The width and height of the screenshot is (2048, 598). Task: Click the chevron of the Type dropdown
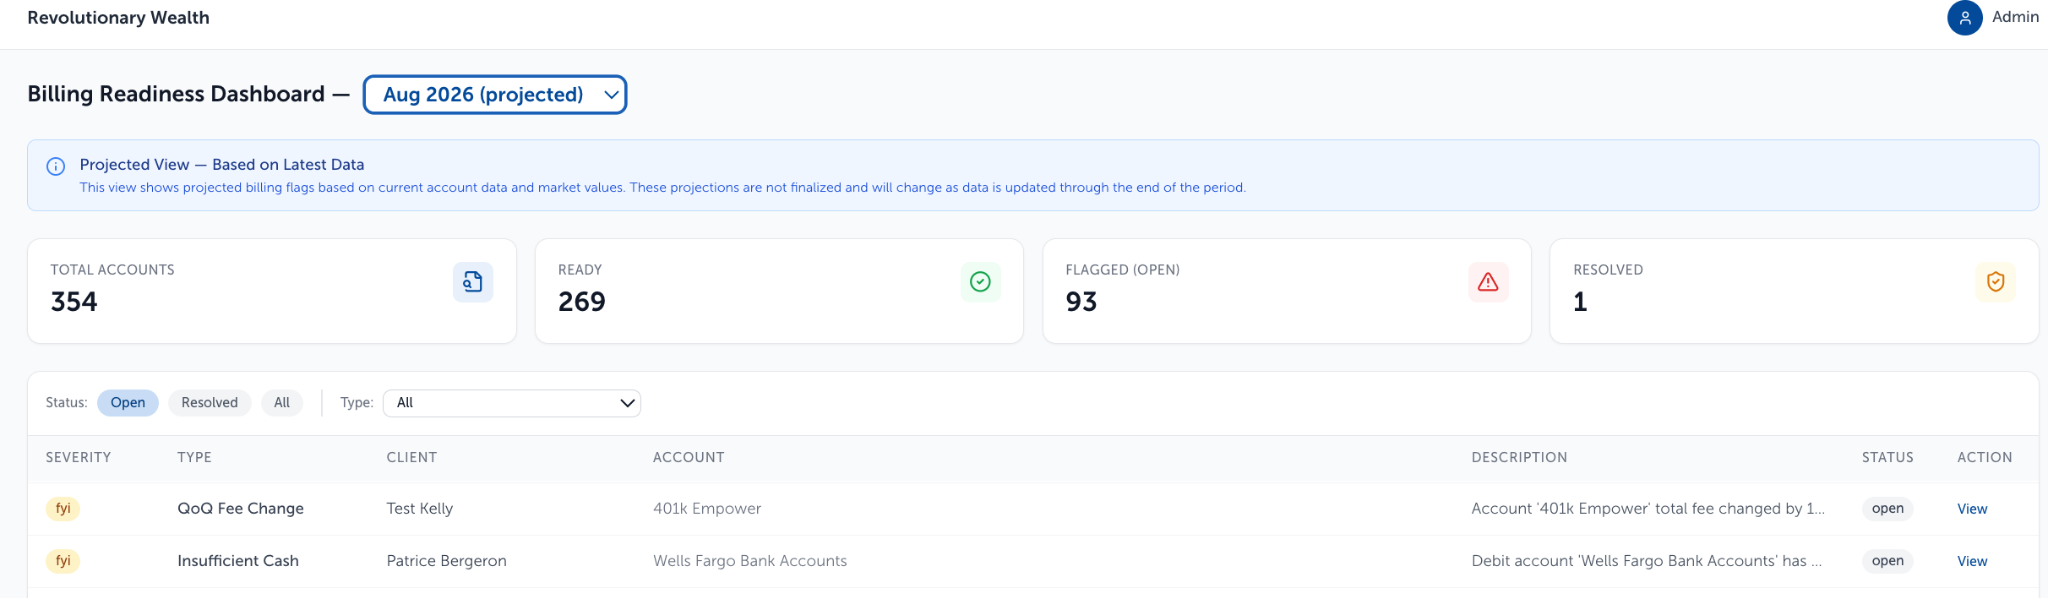(627, 403)
